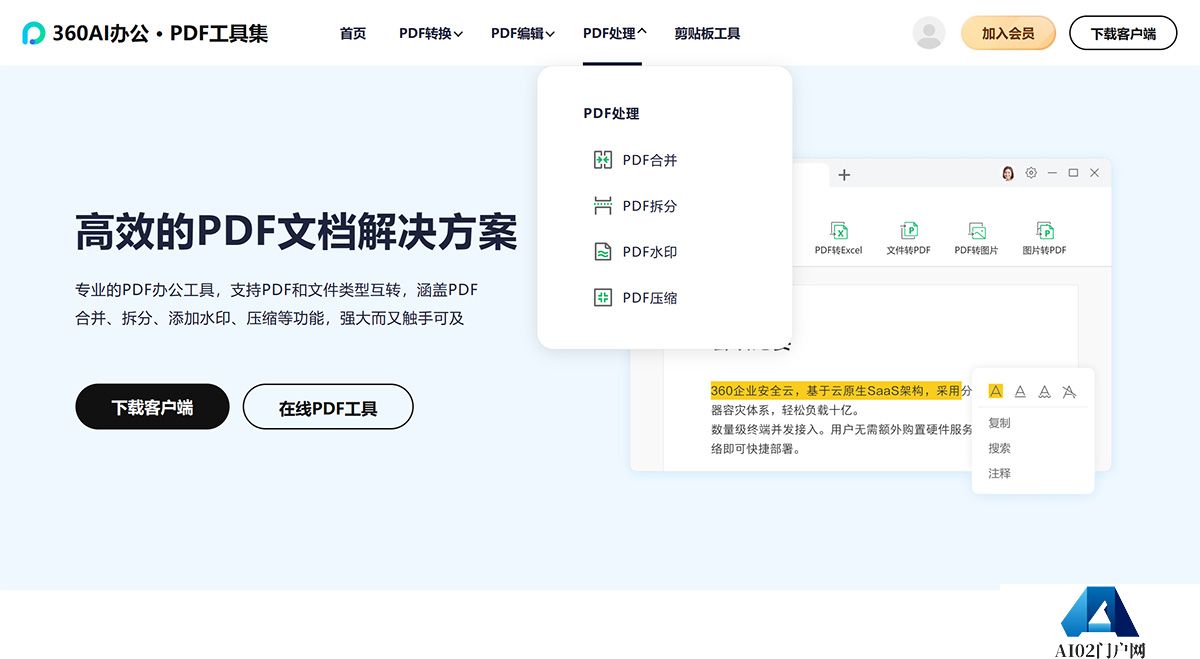Click the PDF拆分 split icon
This screenshot has width=1200, height=659.
(603, 206)
